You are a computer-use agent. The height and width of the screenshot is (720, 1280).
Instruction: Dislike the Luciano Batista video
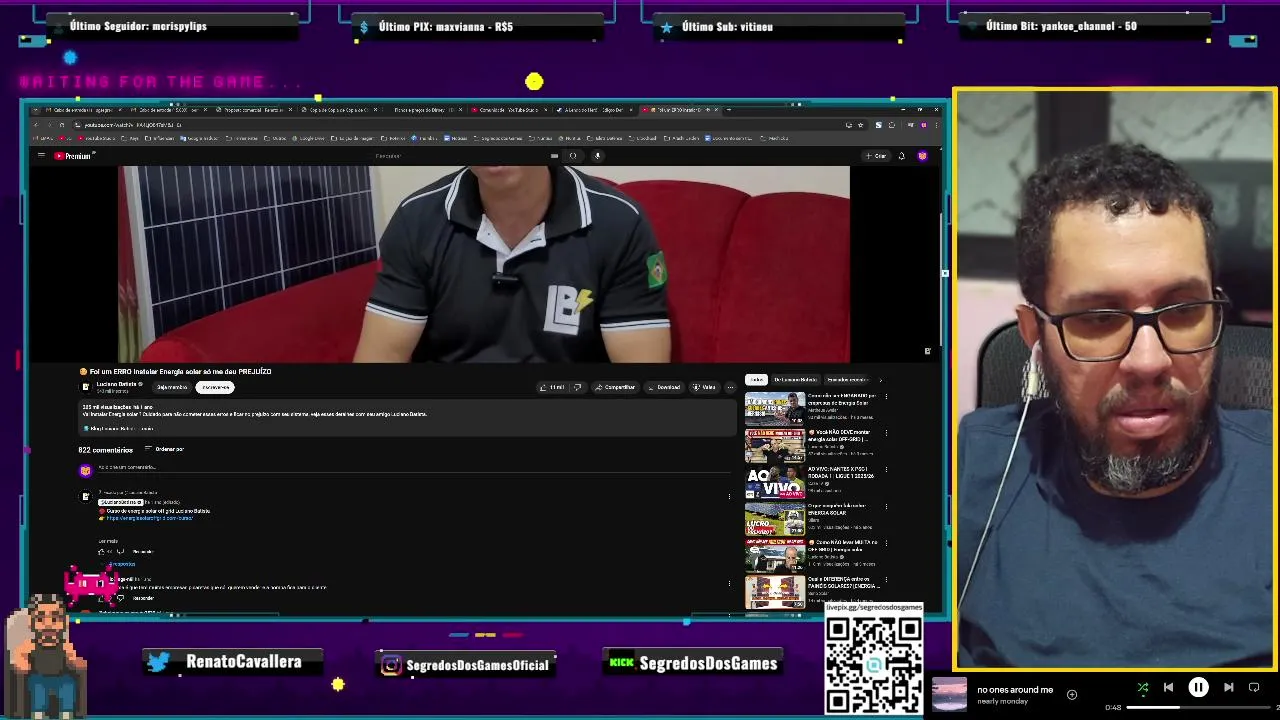pyautogui.click(x=577, y=387)
